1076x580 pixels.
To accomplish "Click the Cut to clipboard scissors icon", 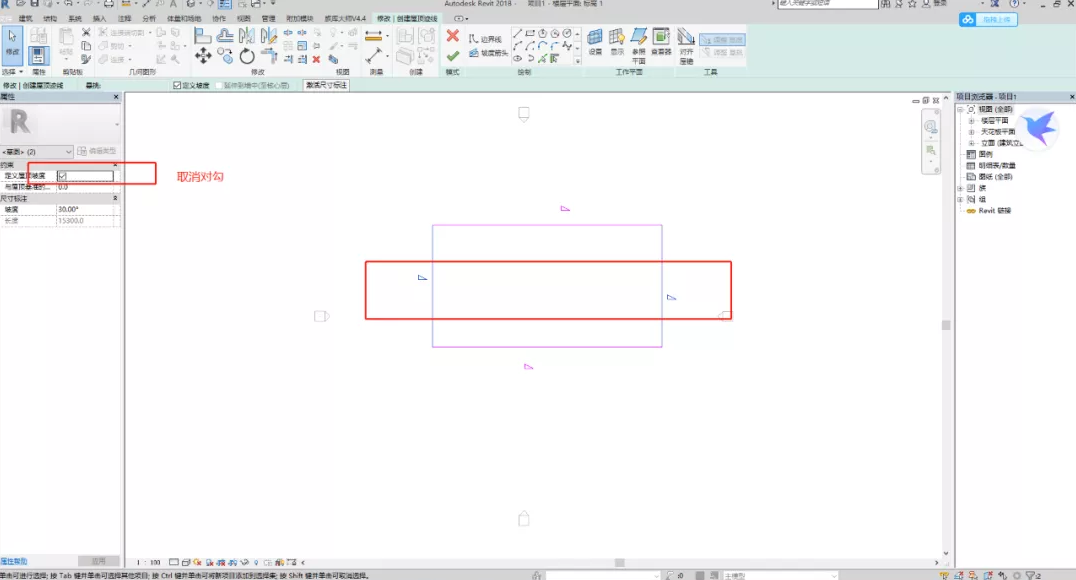I will (86, 32).
